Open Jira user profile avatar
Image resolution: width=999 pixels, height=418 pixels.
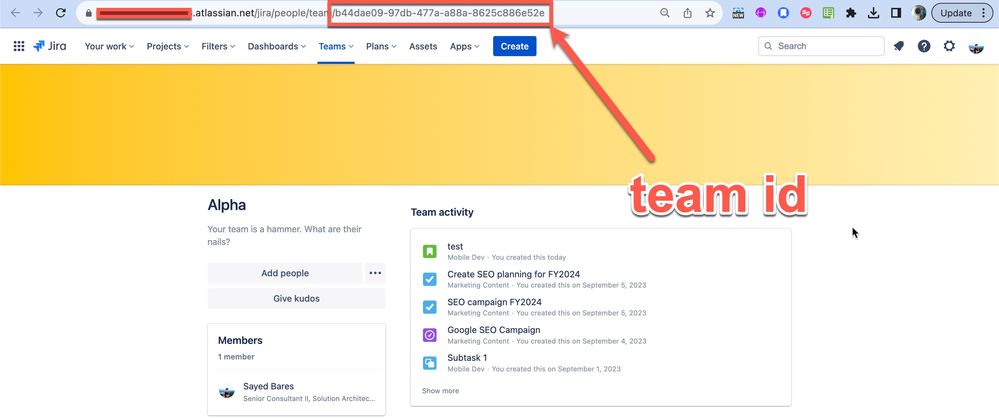click(976, 47)
